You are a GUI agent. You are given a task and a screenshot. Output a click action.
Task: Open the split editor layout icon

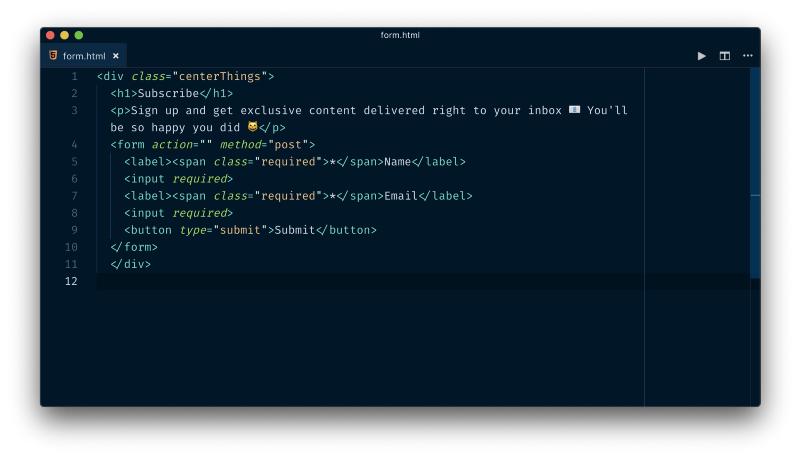pyautogui.click(x=724, y=56)
